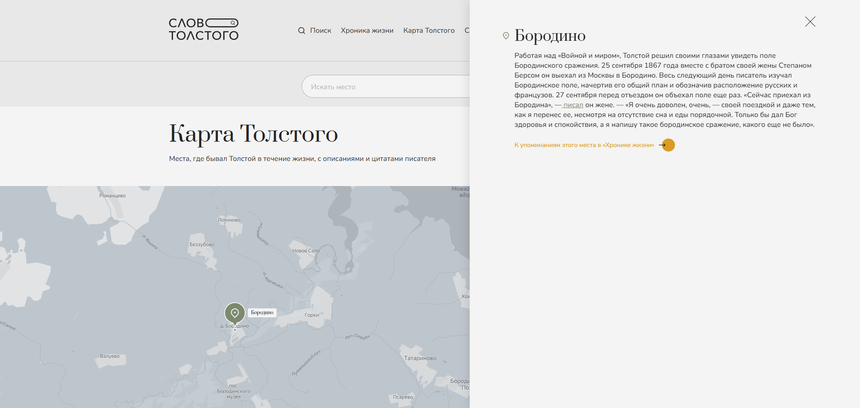Click Романцево village on the map
Screen dimensions: 860x408
[110, 196]
